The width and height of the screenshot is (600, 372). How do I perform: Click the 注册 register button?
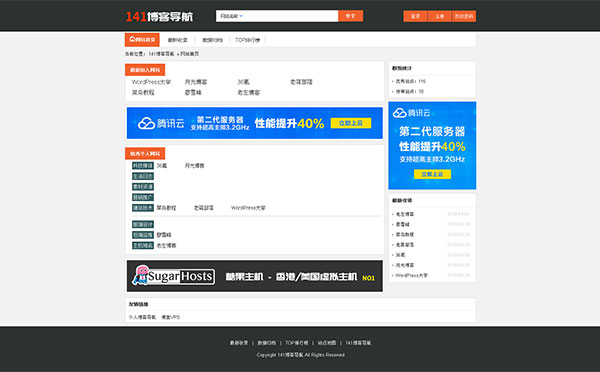(x=439, y=16)
